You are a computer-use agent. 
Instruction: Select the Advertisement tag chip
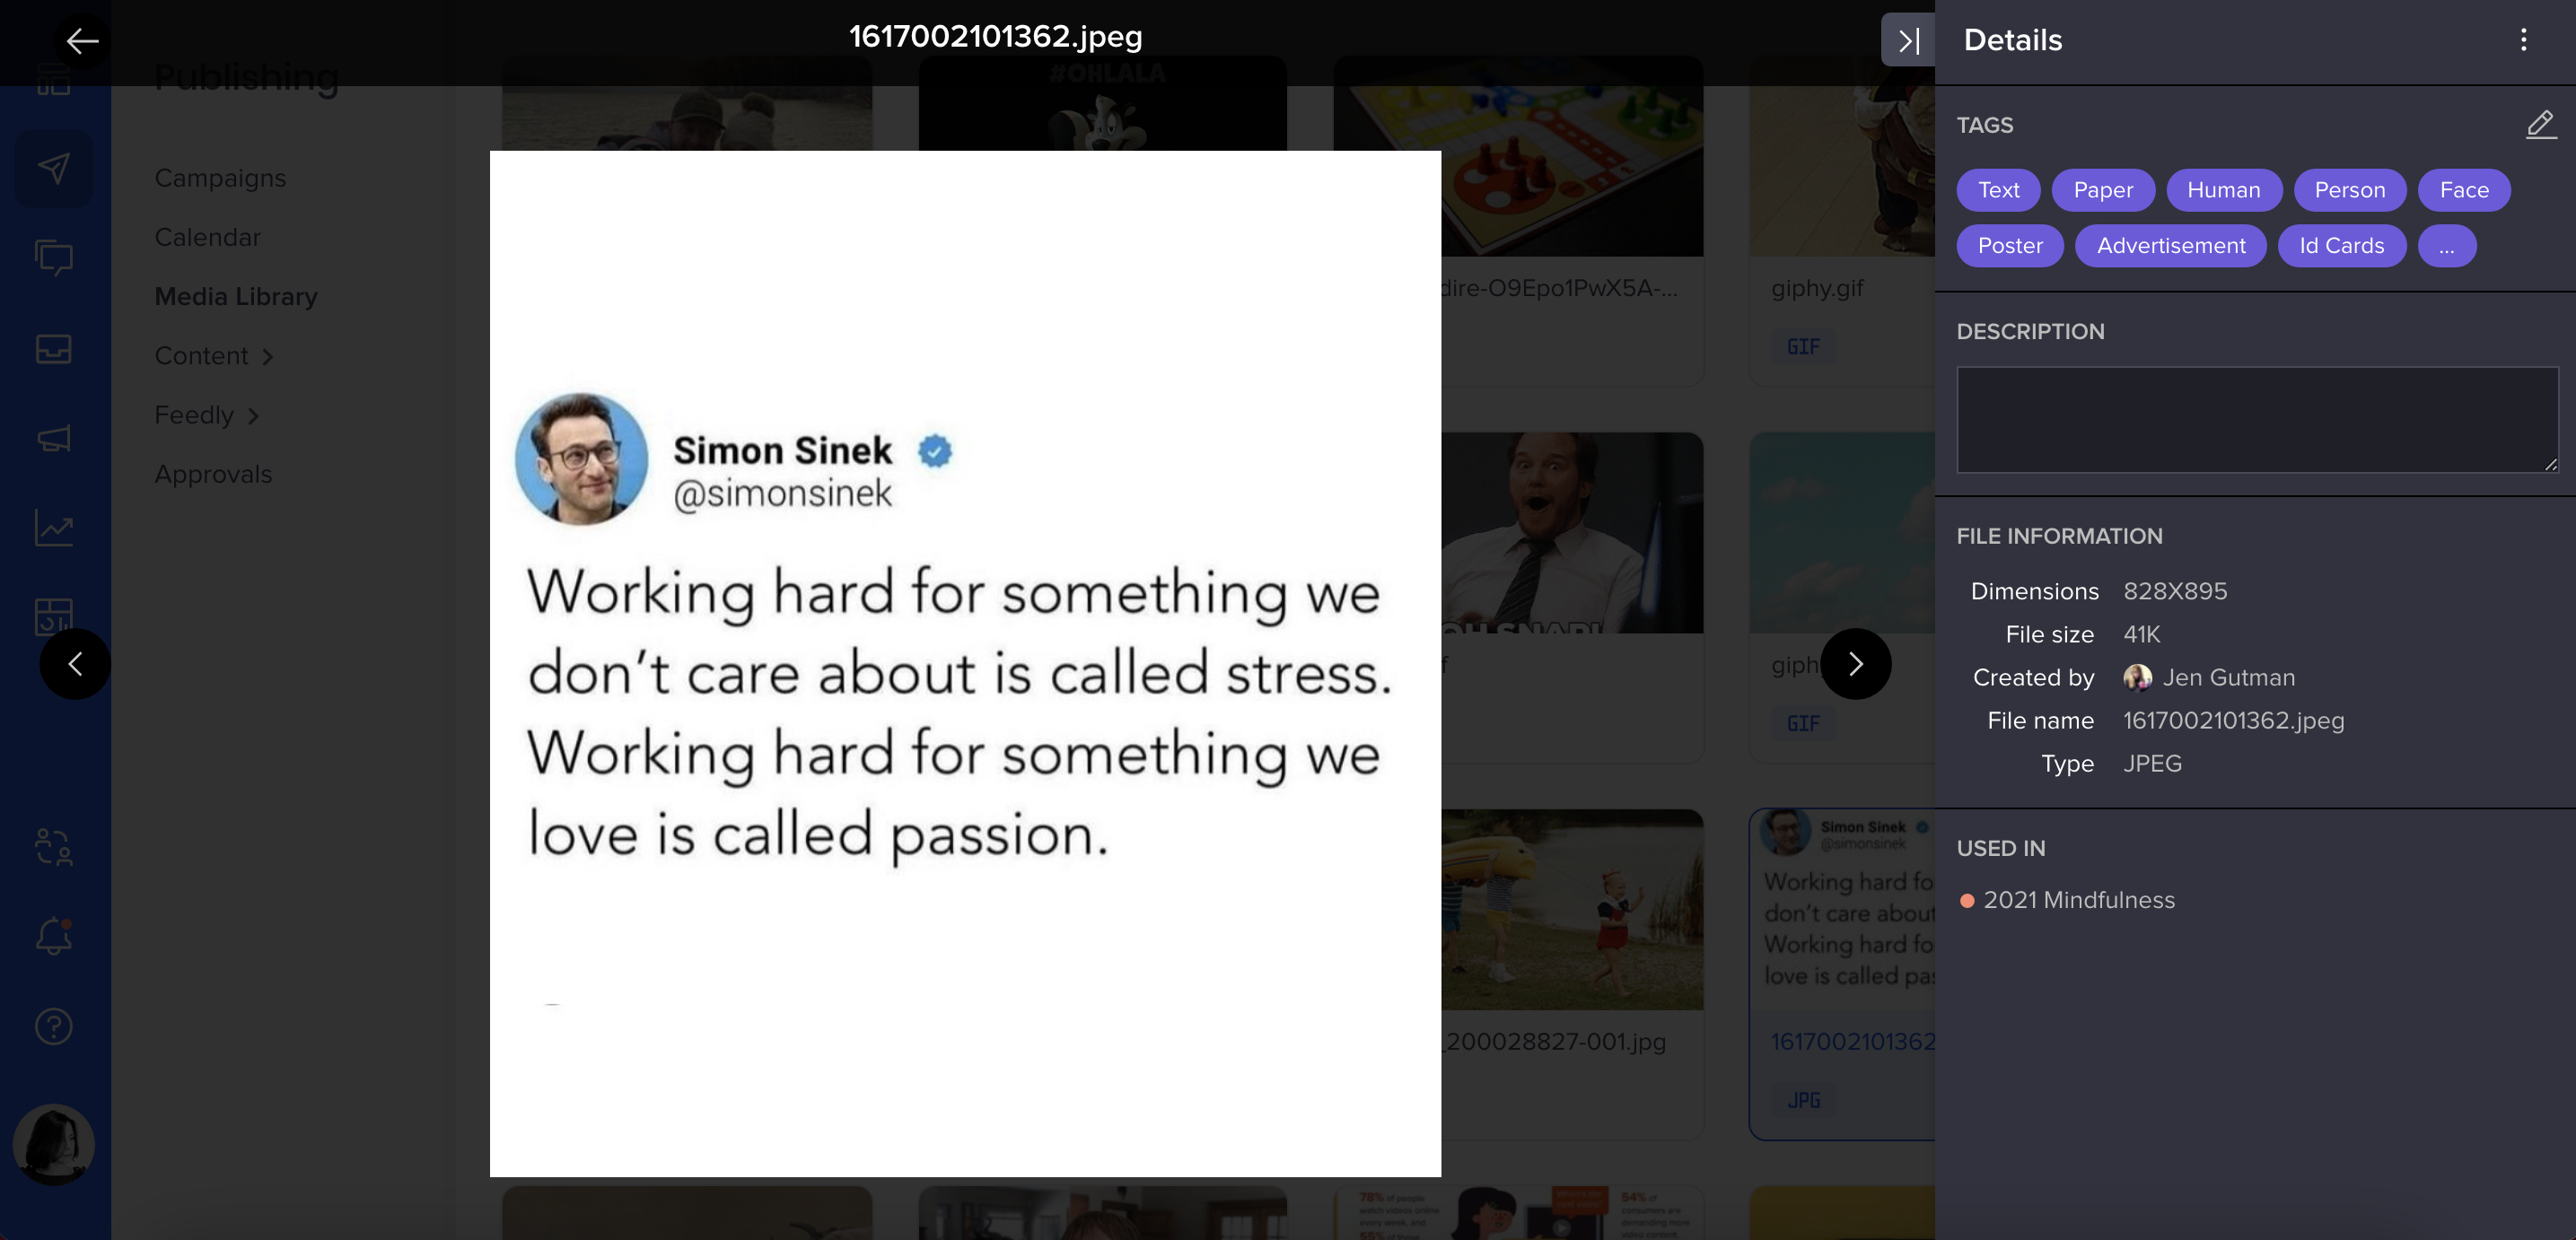pos(2170,246)
